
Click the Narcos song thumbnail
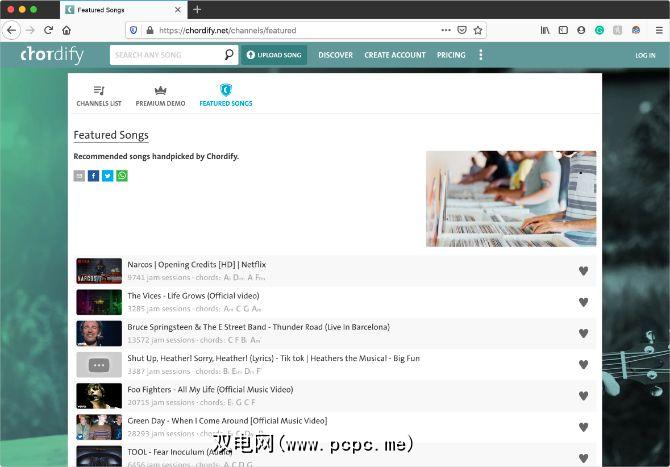coord(99,271)
